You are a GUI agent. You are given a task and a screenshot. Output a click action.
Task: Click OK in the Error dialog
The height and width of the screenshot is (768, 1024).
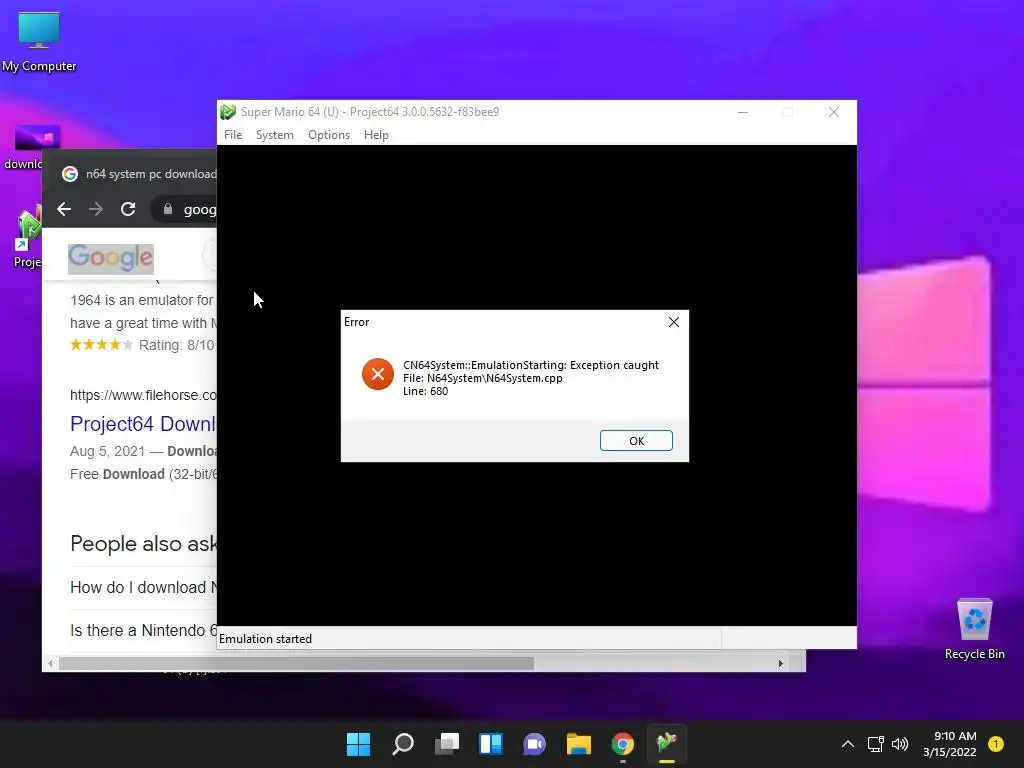click(636, 441)
